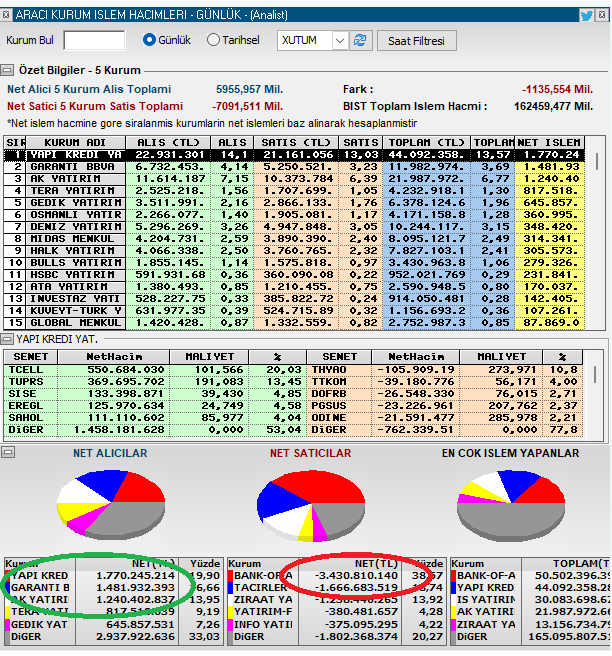
Task: Select the KUVEYT-TURK row
Action: tap(294, 311)
